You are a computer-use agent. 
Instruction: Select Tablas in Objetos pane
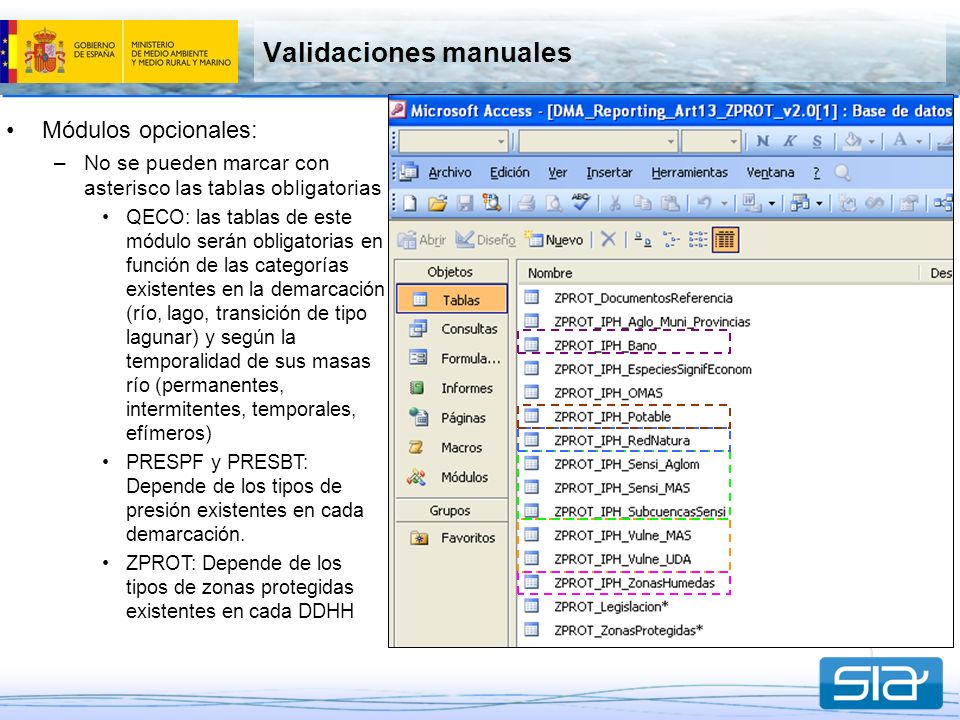(452, 299)
